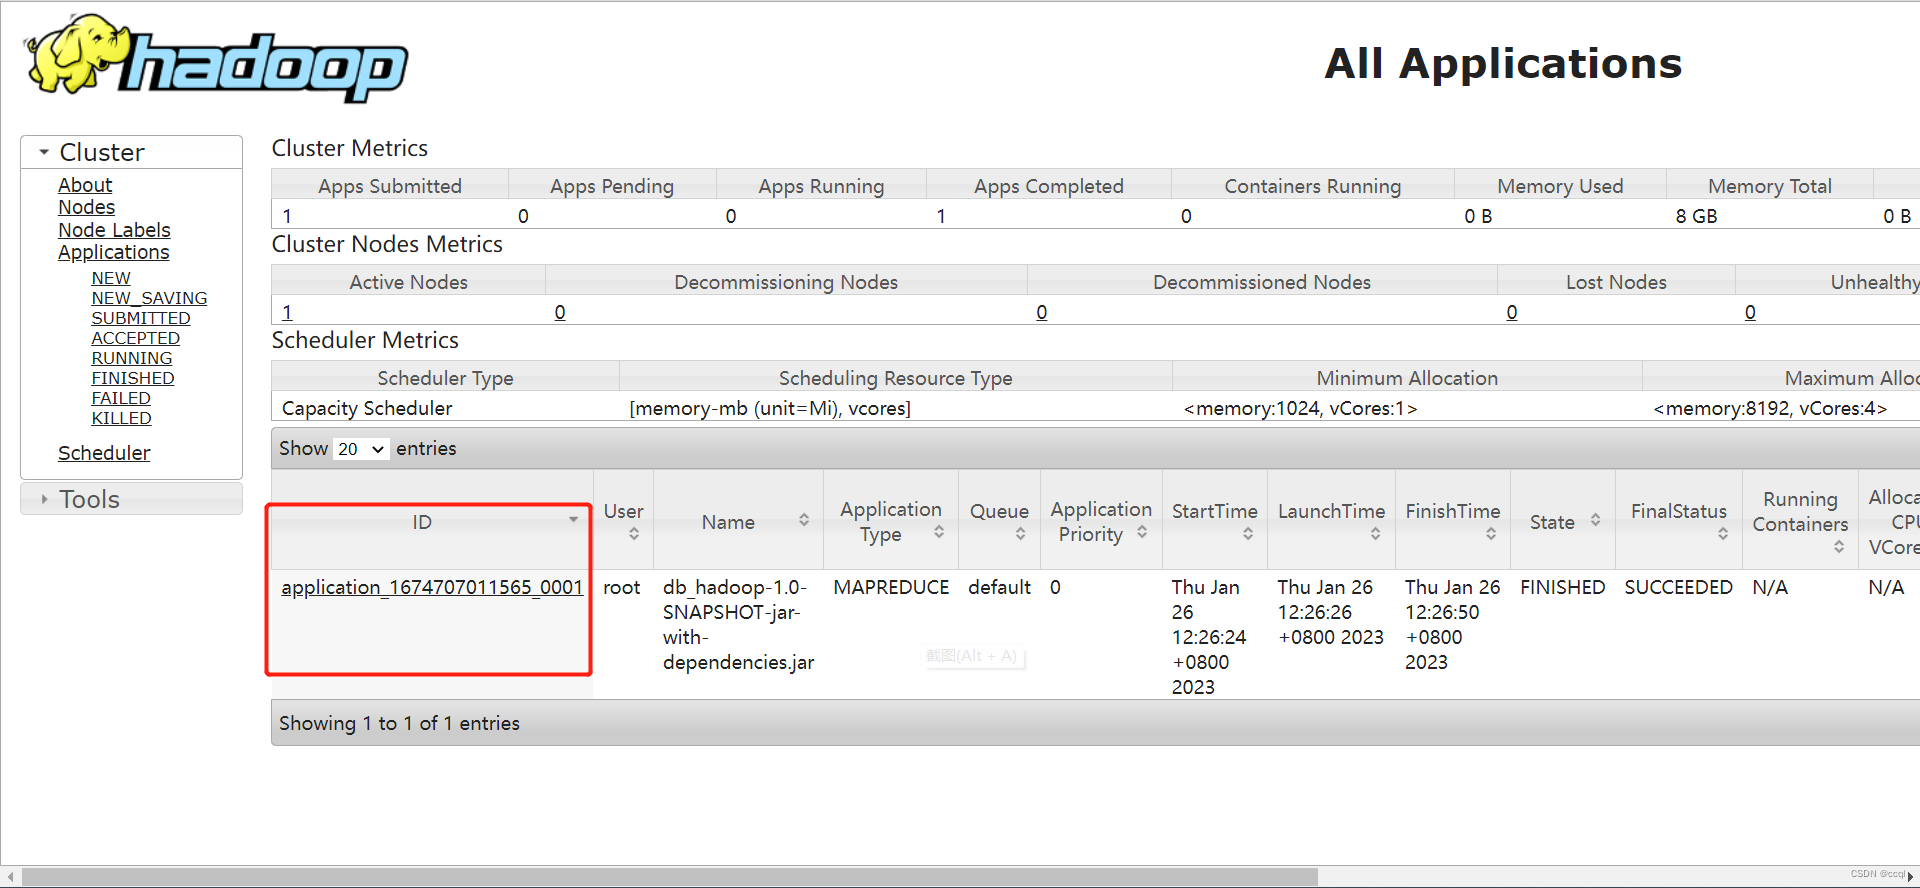The image size is (1920, 888).
Task: Click the 8 GB Memory Total value
Action: coord(1696,216)
